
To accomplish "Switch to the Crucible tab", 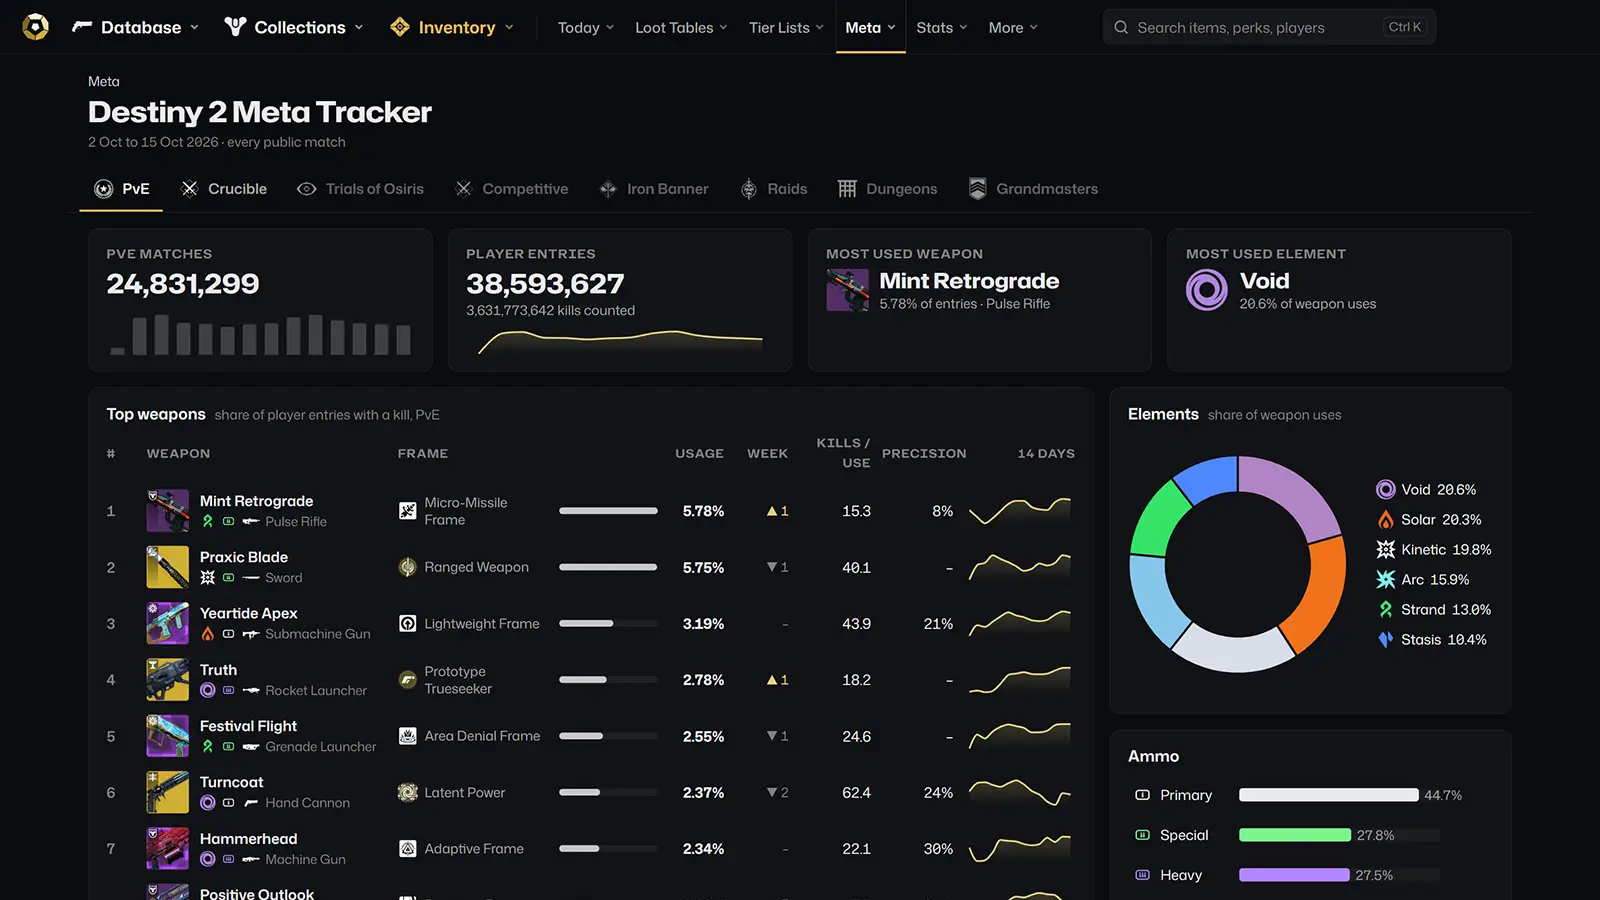I will point(223,189).
